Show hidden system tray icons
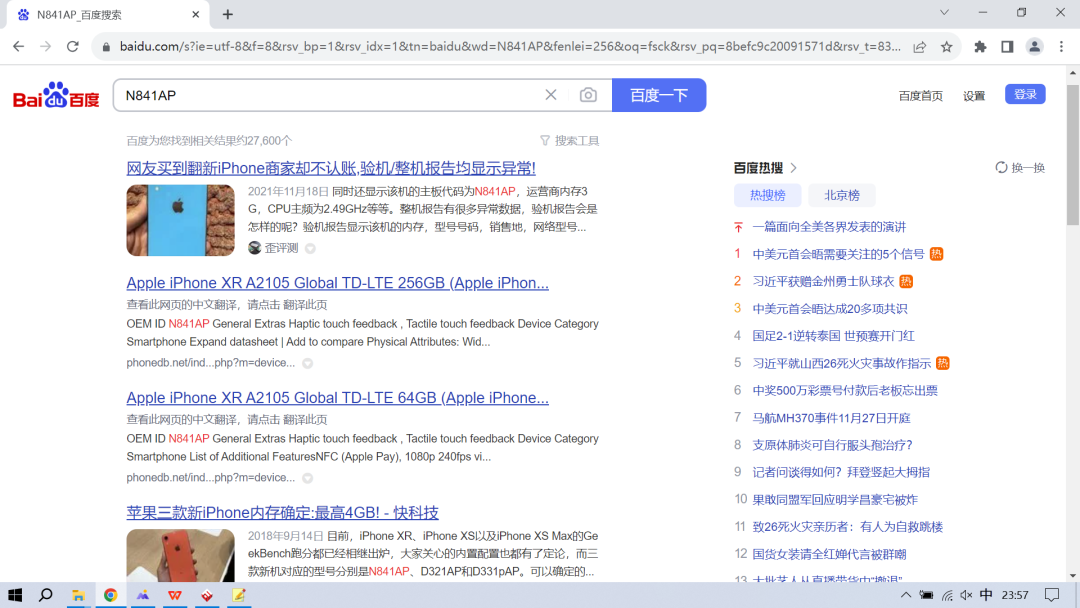1080x608 pixels. [x=905, y=595]
